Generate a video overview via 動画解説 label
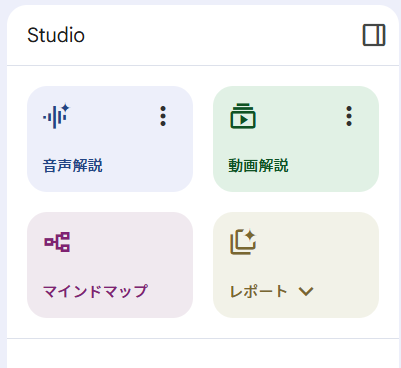 point(258,166)
